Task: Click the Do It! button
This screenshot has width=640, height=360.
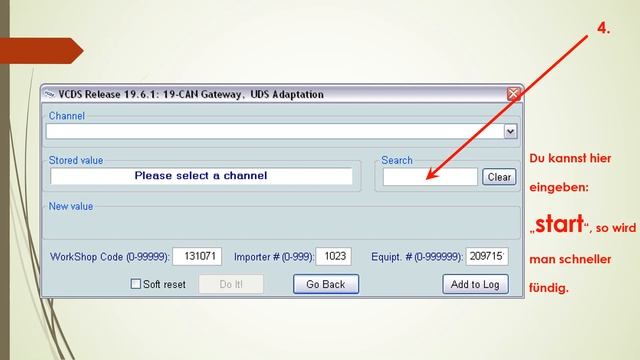Action: pyautogui.click(x=231, y=284)
